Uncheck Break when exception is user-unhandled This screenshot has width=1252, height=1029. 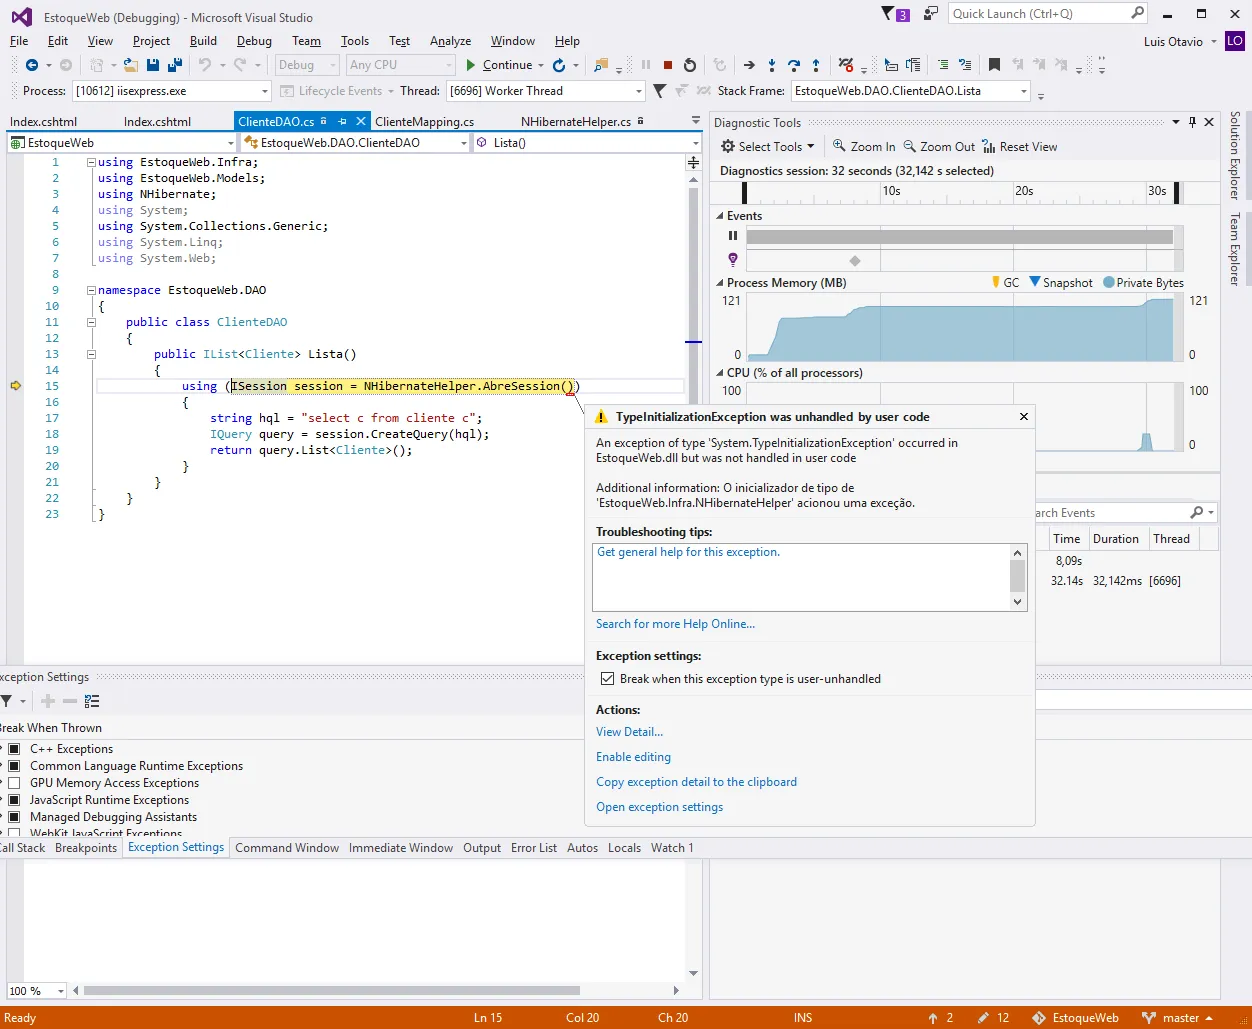coord(607,678)
